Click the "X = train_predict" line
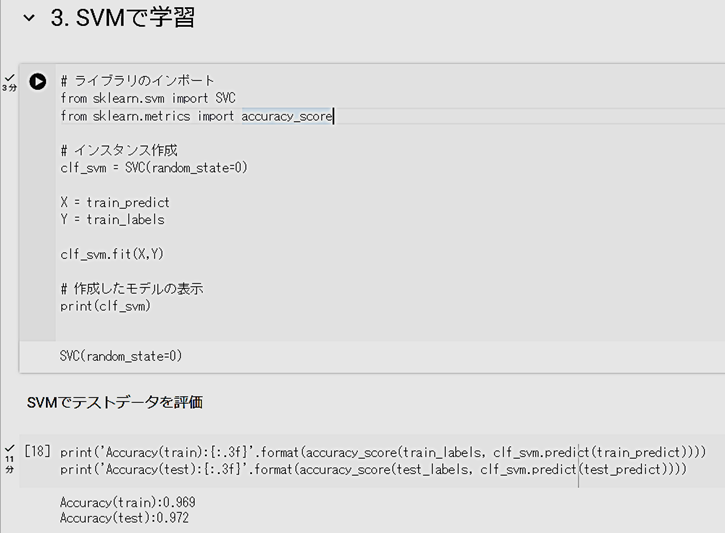 pos(113,202)
